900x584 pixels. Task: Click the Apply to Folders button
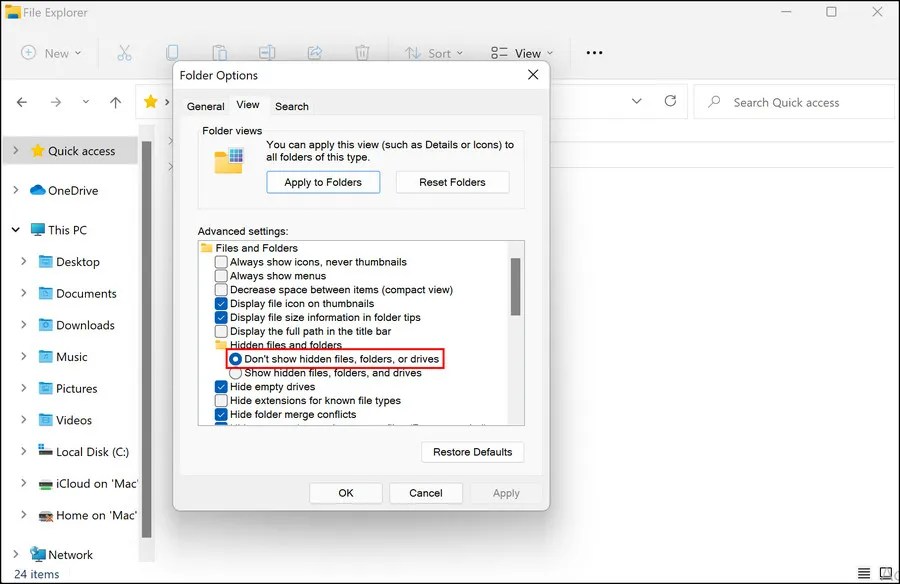(x=323, y=182)
